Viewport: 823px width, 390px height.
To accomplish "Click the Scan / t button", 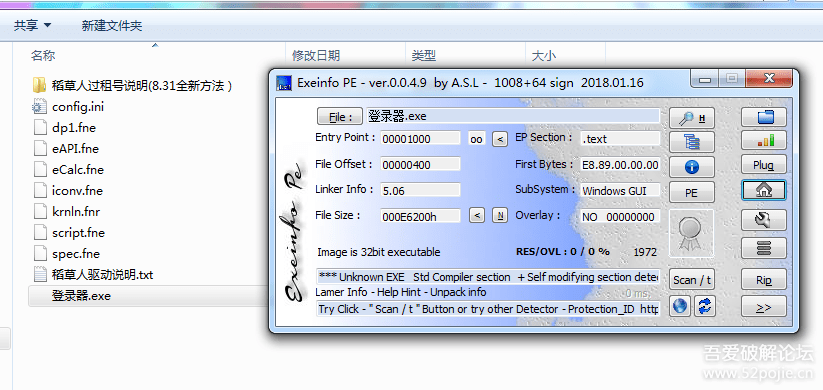I will pos(692,280).
